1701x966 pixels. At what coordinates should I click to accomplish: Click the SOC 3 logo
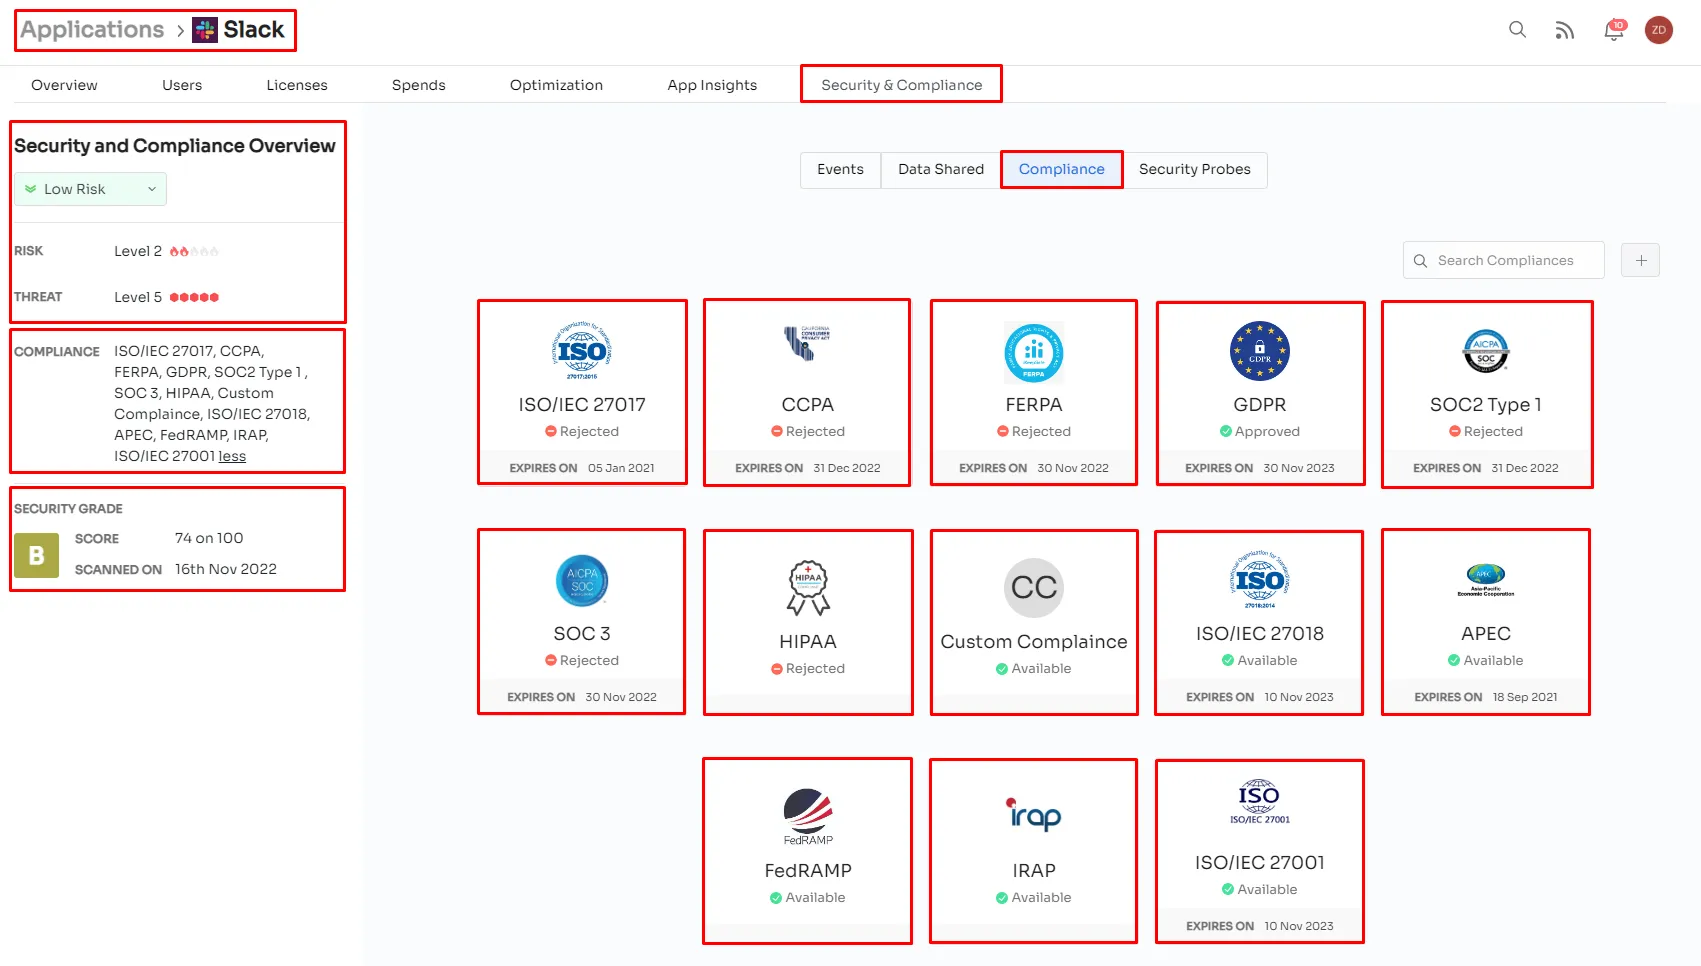coord(582,580)
